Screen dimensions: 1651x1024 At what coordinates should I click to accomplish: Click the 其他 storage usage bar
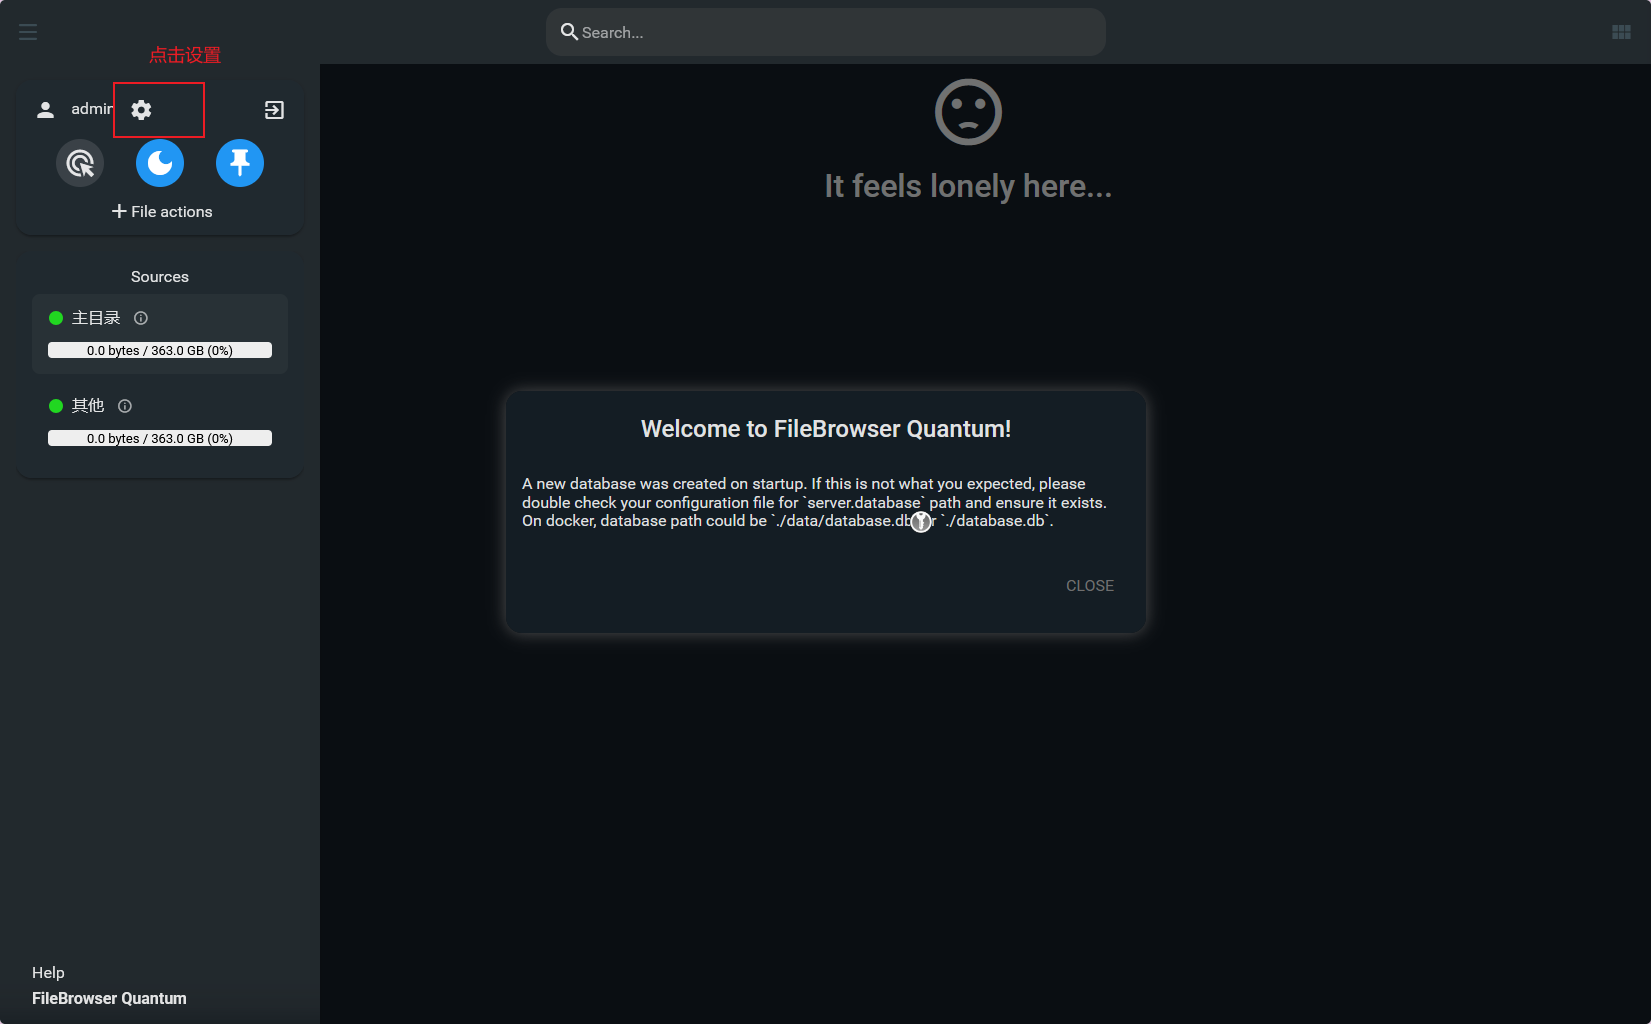pos(160,439)
